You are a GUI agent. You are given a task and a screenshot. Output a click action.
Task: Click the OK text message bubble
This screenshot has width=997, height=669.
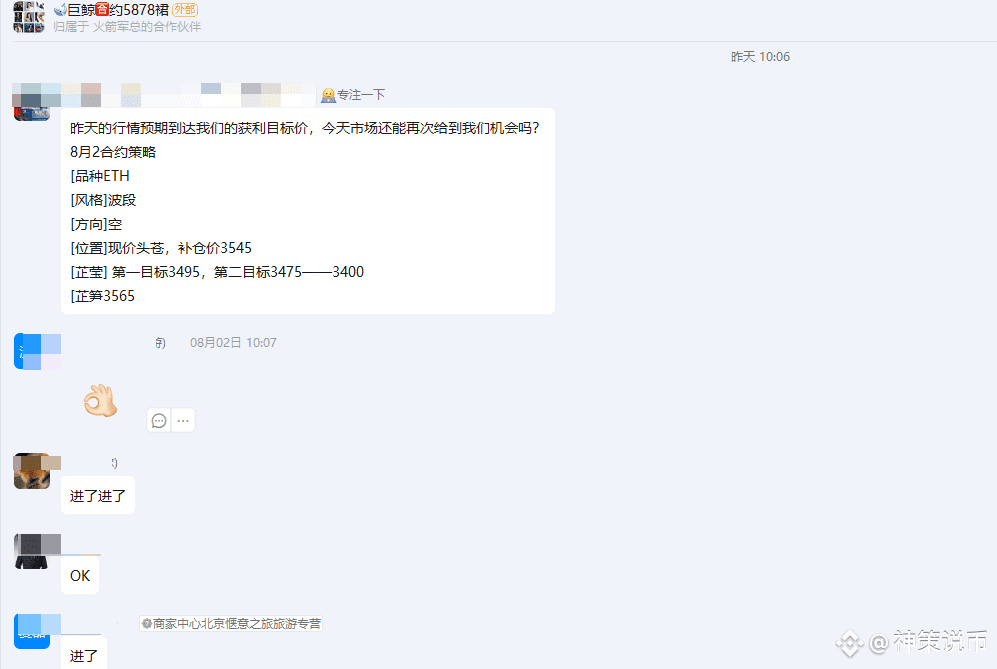pyautogui.click(x=80, y=576)
